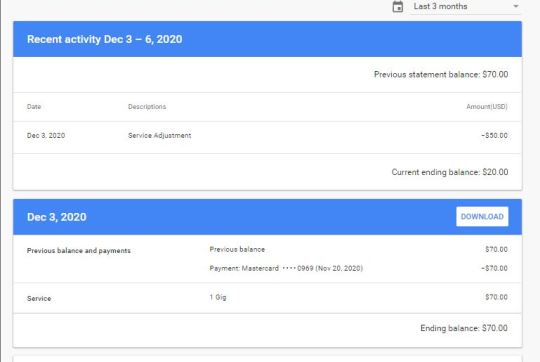Click the Amount(USD) column header
The height and width of the screenshot is (362, 540).
tap(487, 107)
